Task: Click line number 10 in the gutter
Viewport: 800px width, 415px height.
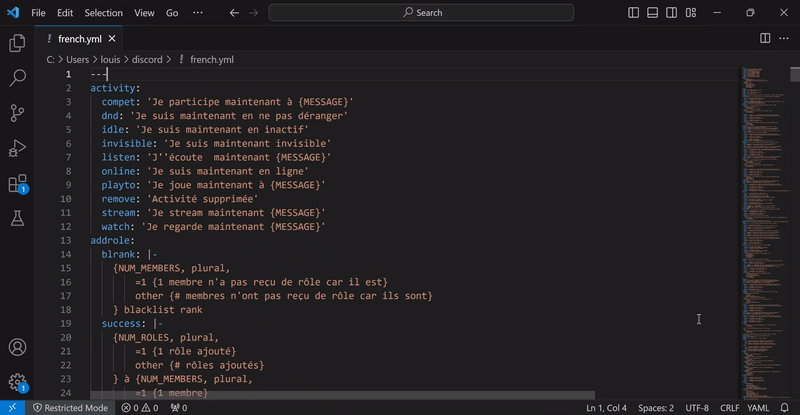Action: tap(66, 199)
